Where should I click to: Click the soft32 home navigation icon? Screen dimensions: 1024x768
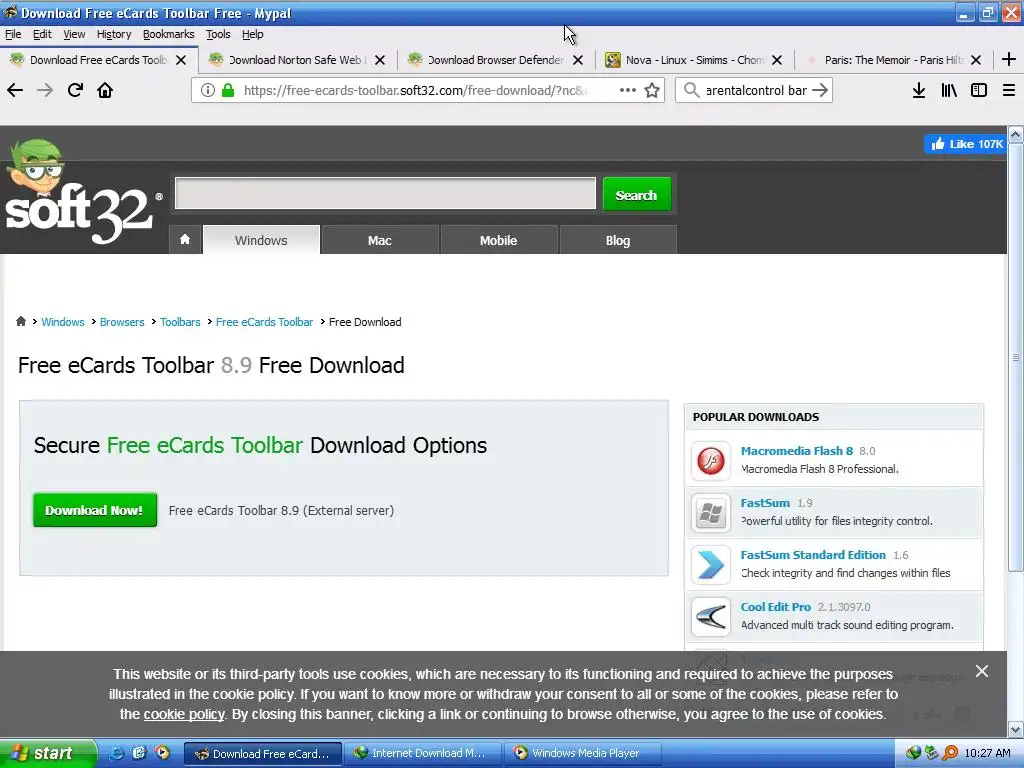(185, 240)
